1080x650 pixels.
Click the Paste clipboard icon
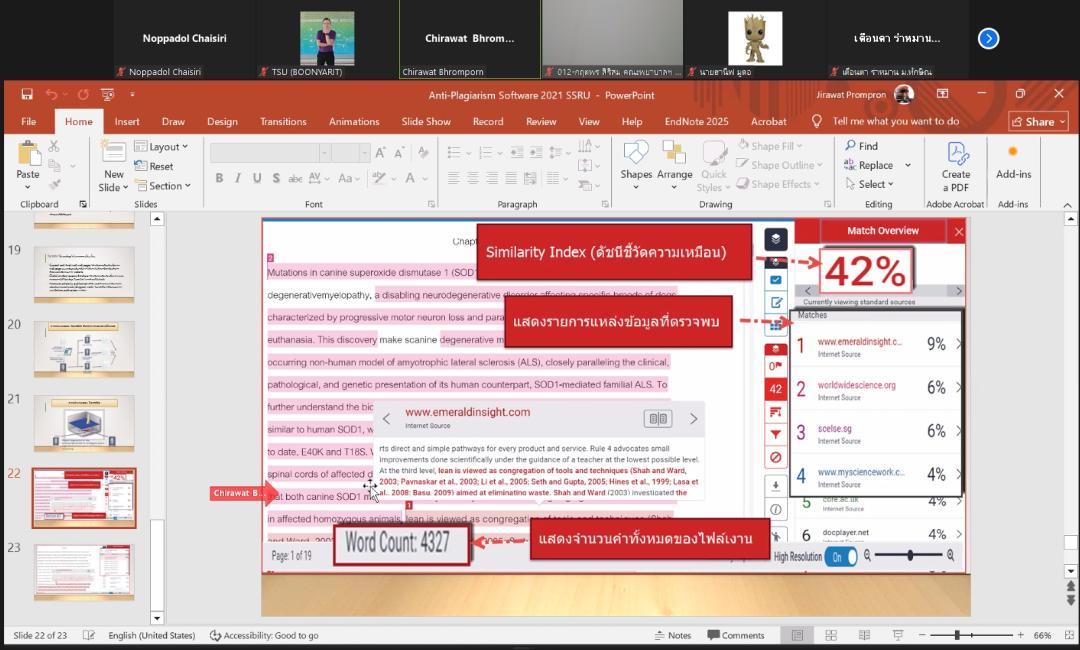tap(28, 160)
